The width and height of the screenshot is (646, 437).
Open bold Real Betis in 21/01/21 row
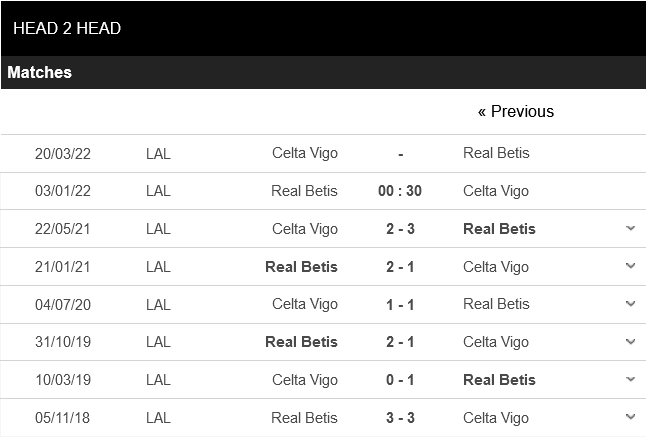[302, 266]
